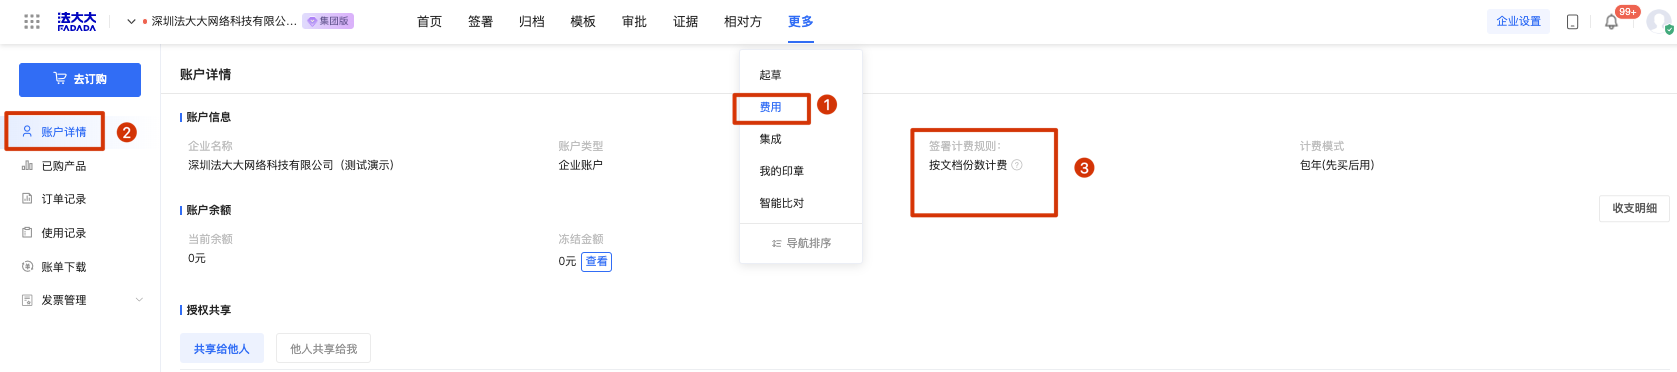Viewport: 1677px width, 372px height.
Task: Click the 查看 frozen amount link
Action: click(x=596, y=261)
